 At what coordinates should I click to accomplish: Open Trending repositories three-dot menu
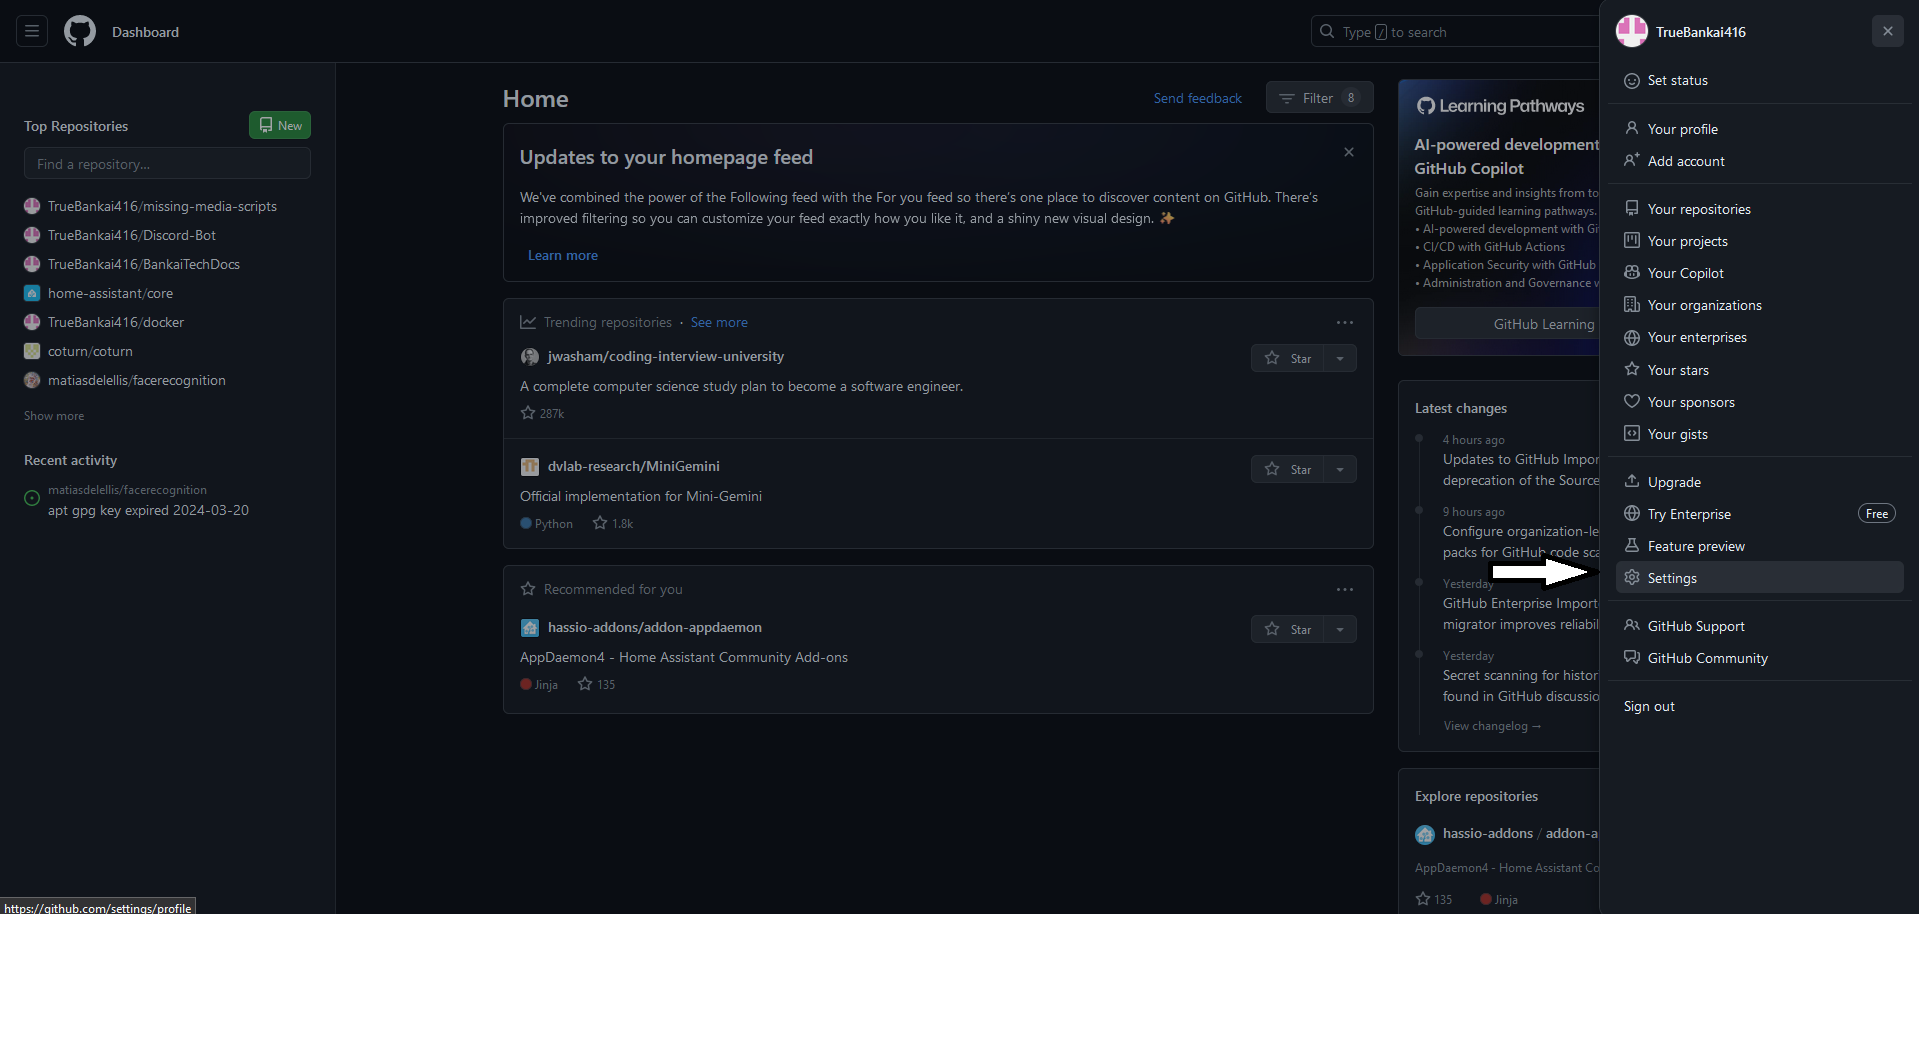(1344, 322)
